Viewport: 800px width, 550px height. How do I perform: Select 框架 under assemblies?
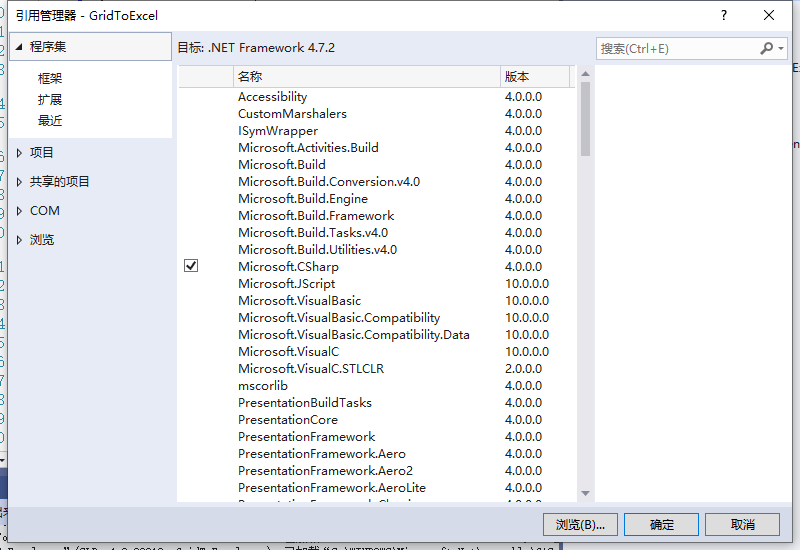(50, 78)
